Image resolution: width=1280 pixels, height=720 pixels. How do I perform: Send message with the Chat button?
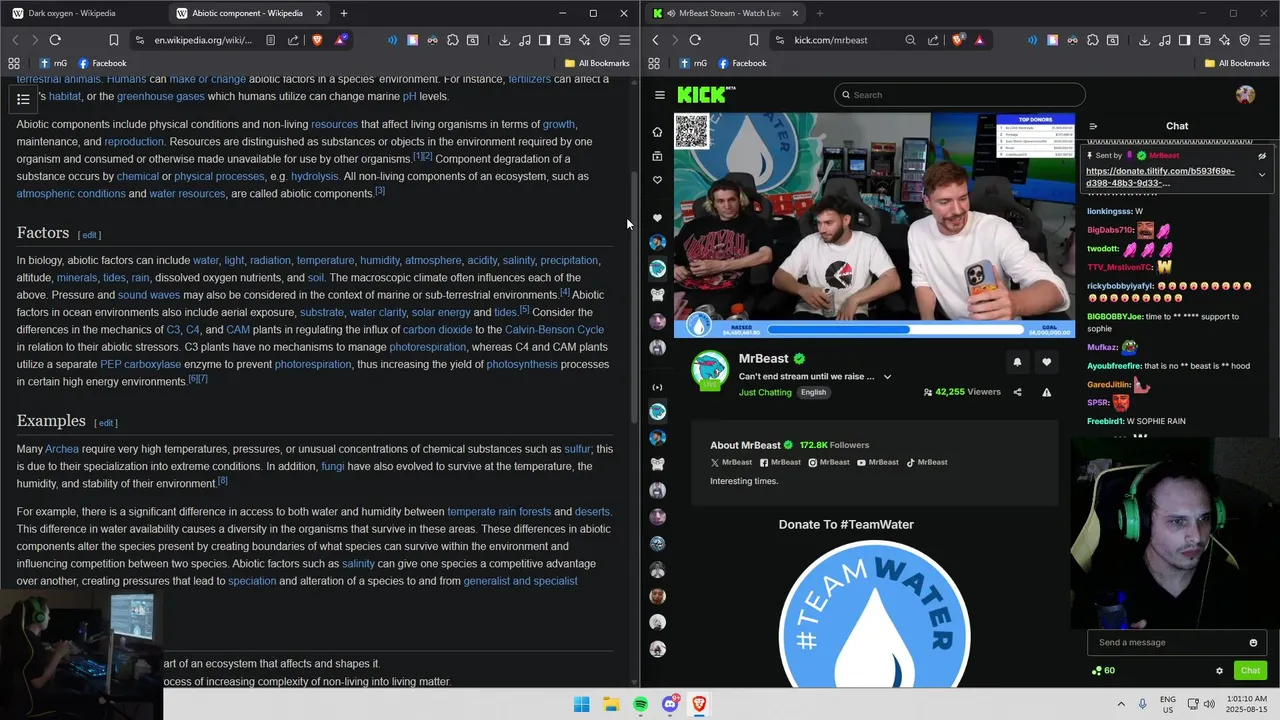(x=1250, y=671)
